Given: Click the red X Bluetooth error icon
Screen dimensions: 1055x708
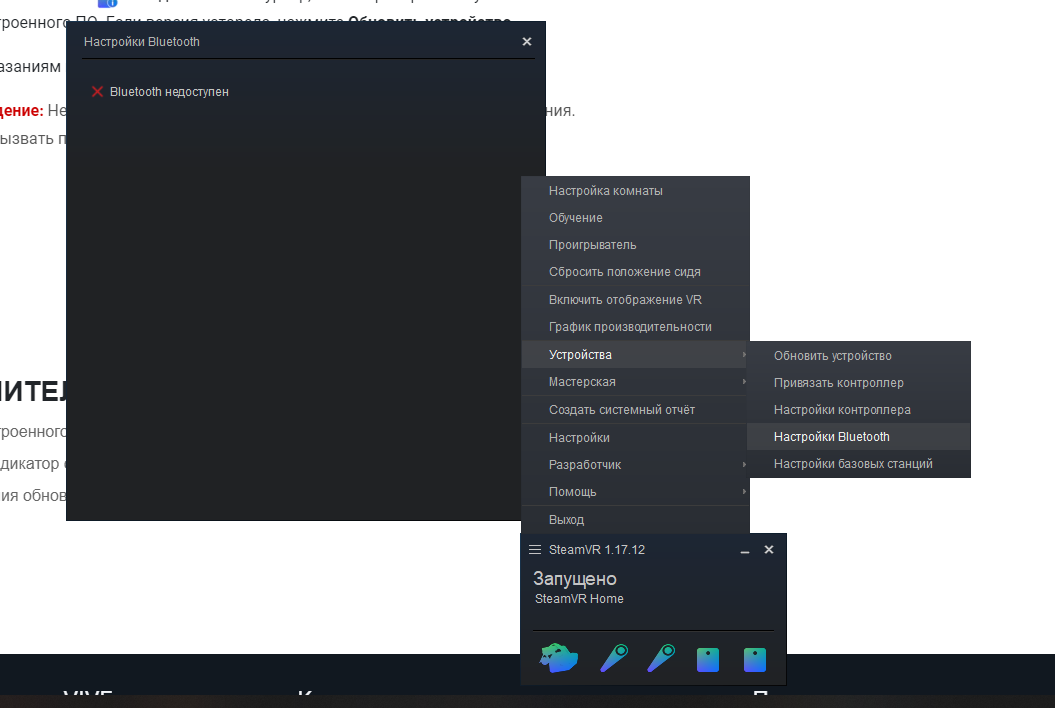Looking at the screenshot, I should point(98,92).
